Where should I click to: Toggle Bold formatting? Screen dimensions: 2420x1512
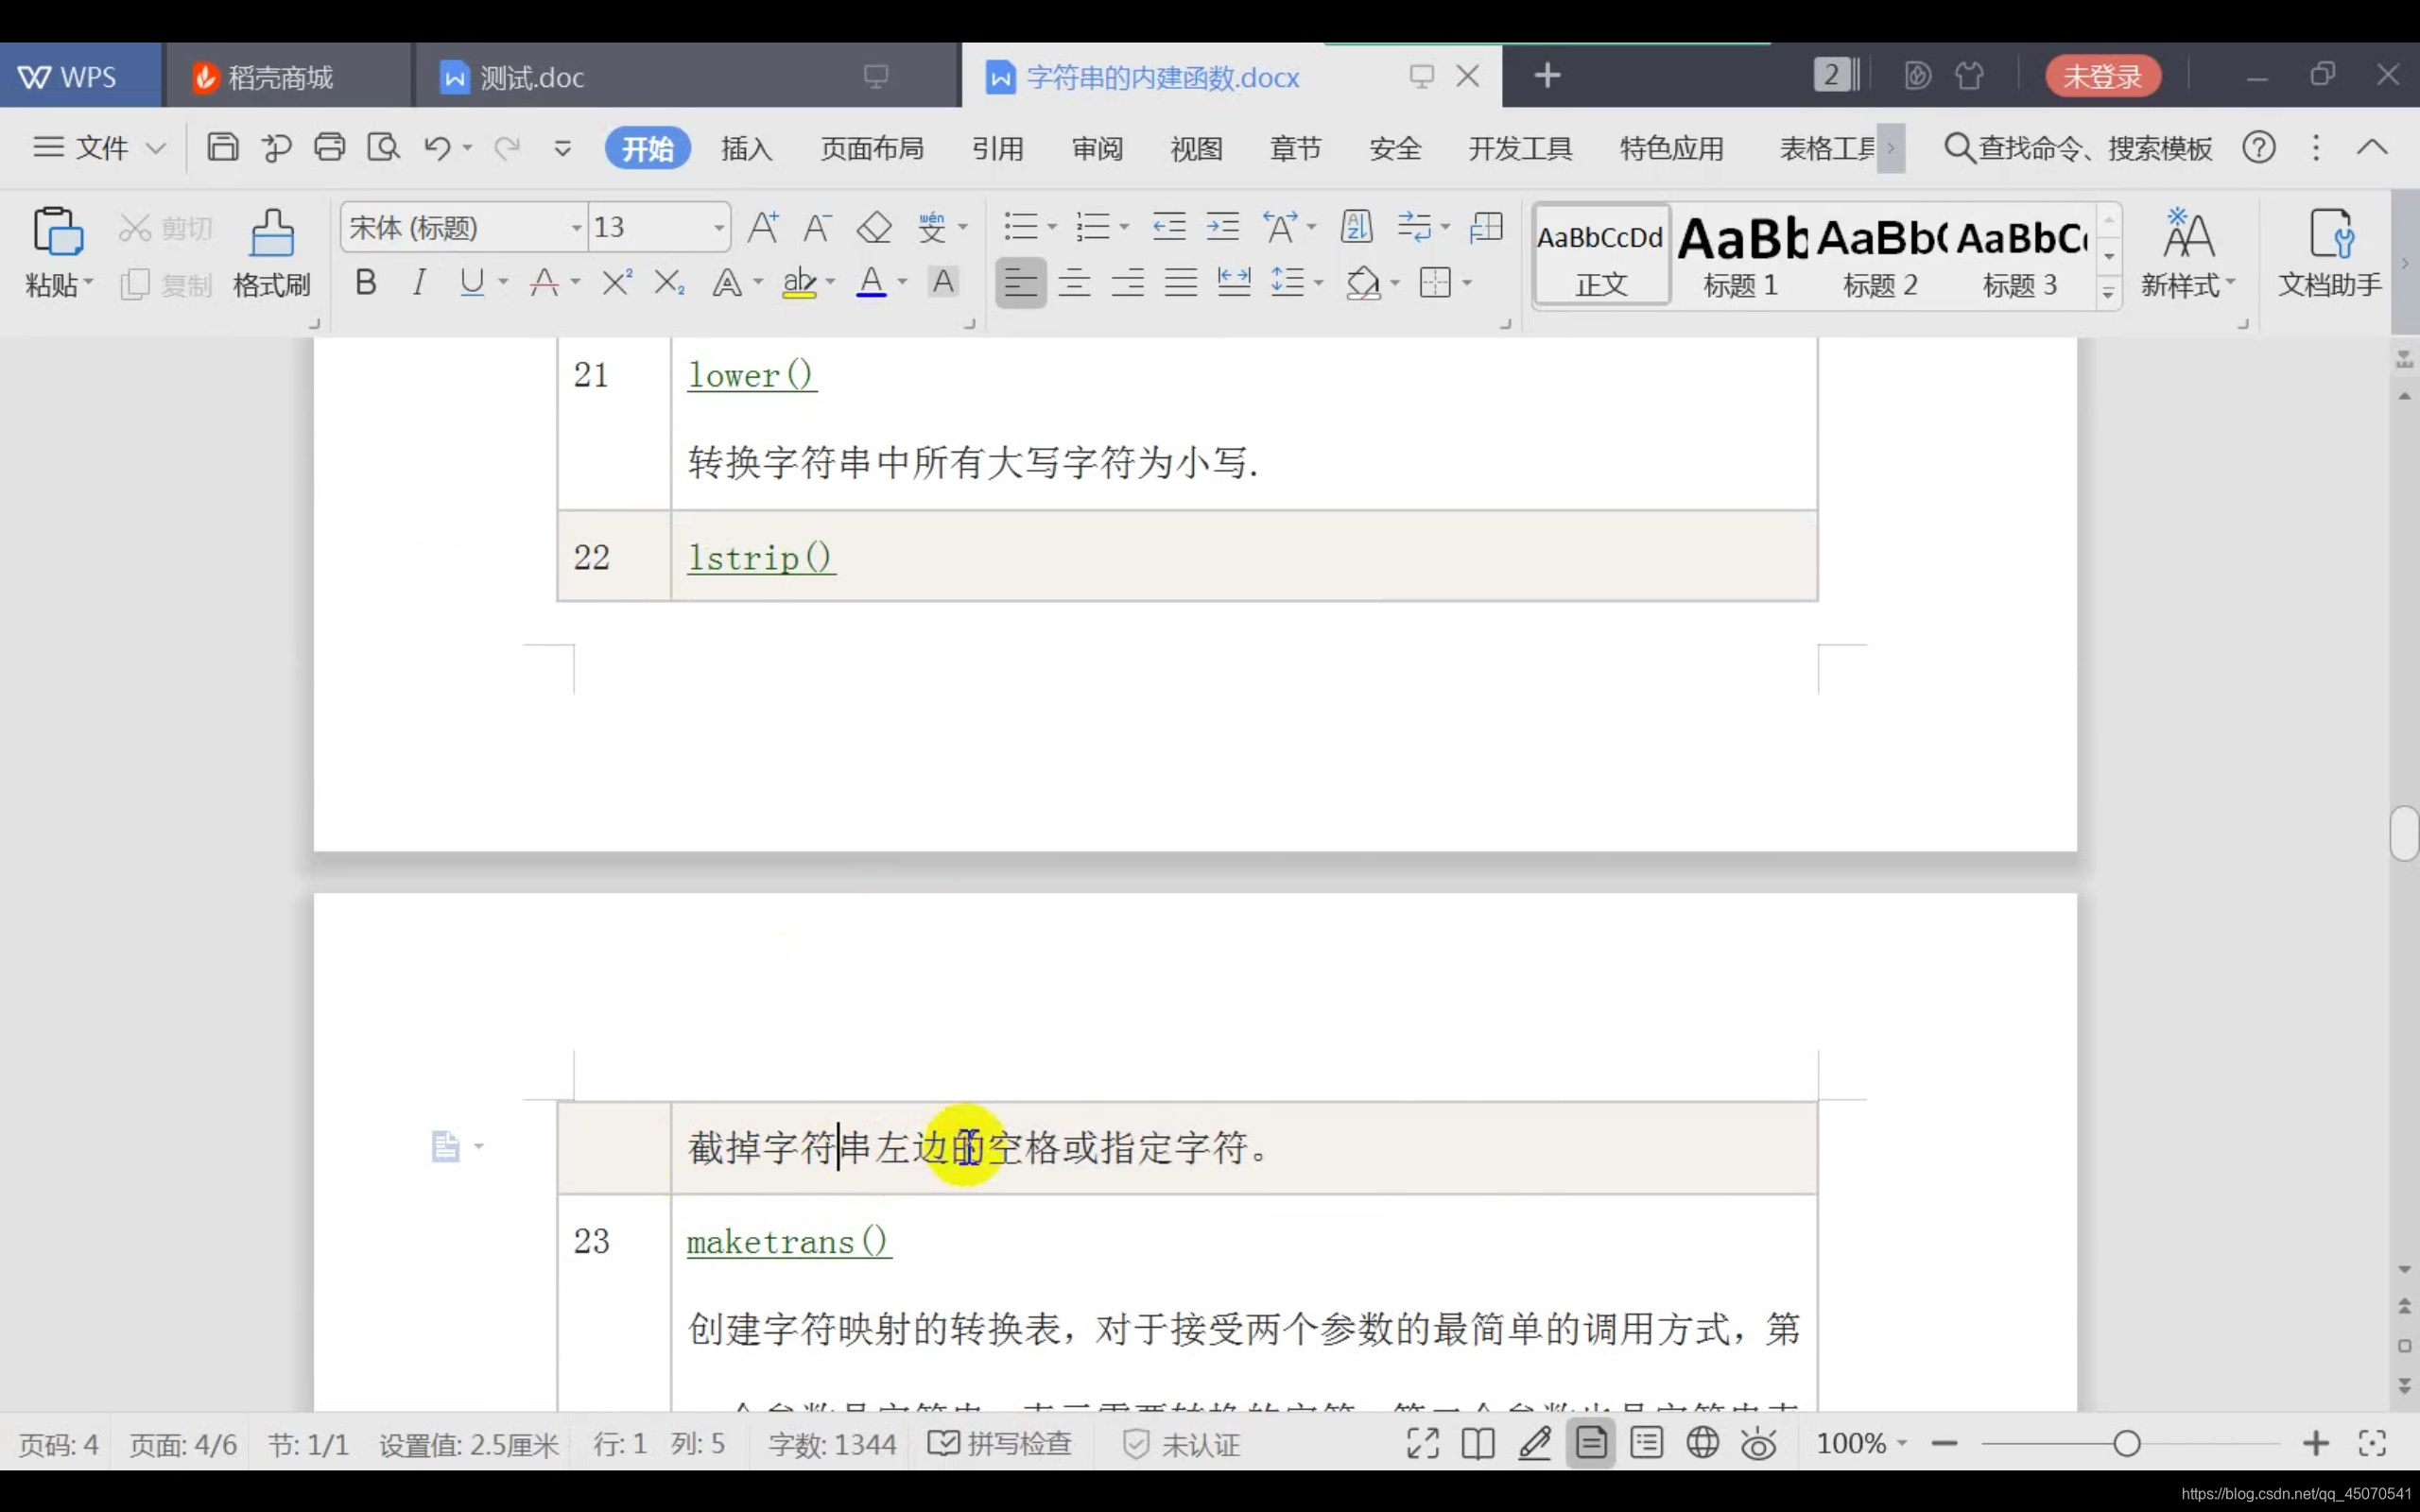click(x=366, y=283)
